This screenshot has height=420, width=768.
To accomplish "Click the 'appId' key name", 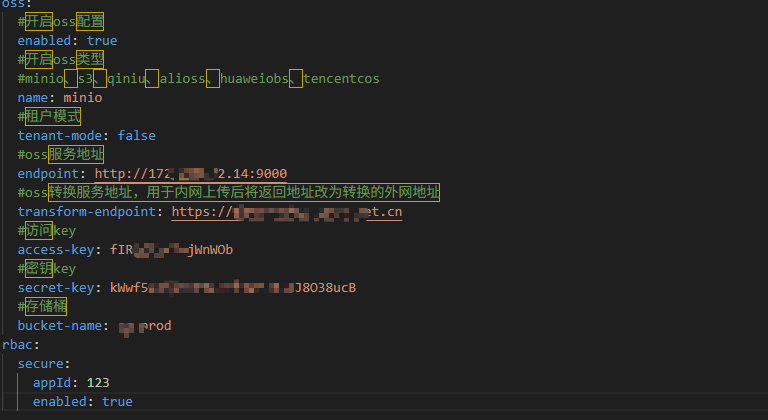I will [52, 383].
